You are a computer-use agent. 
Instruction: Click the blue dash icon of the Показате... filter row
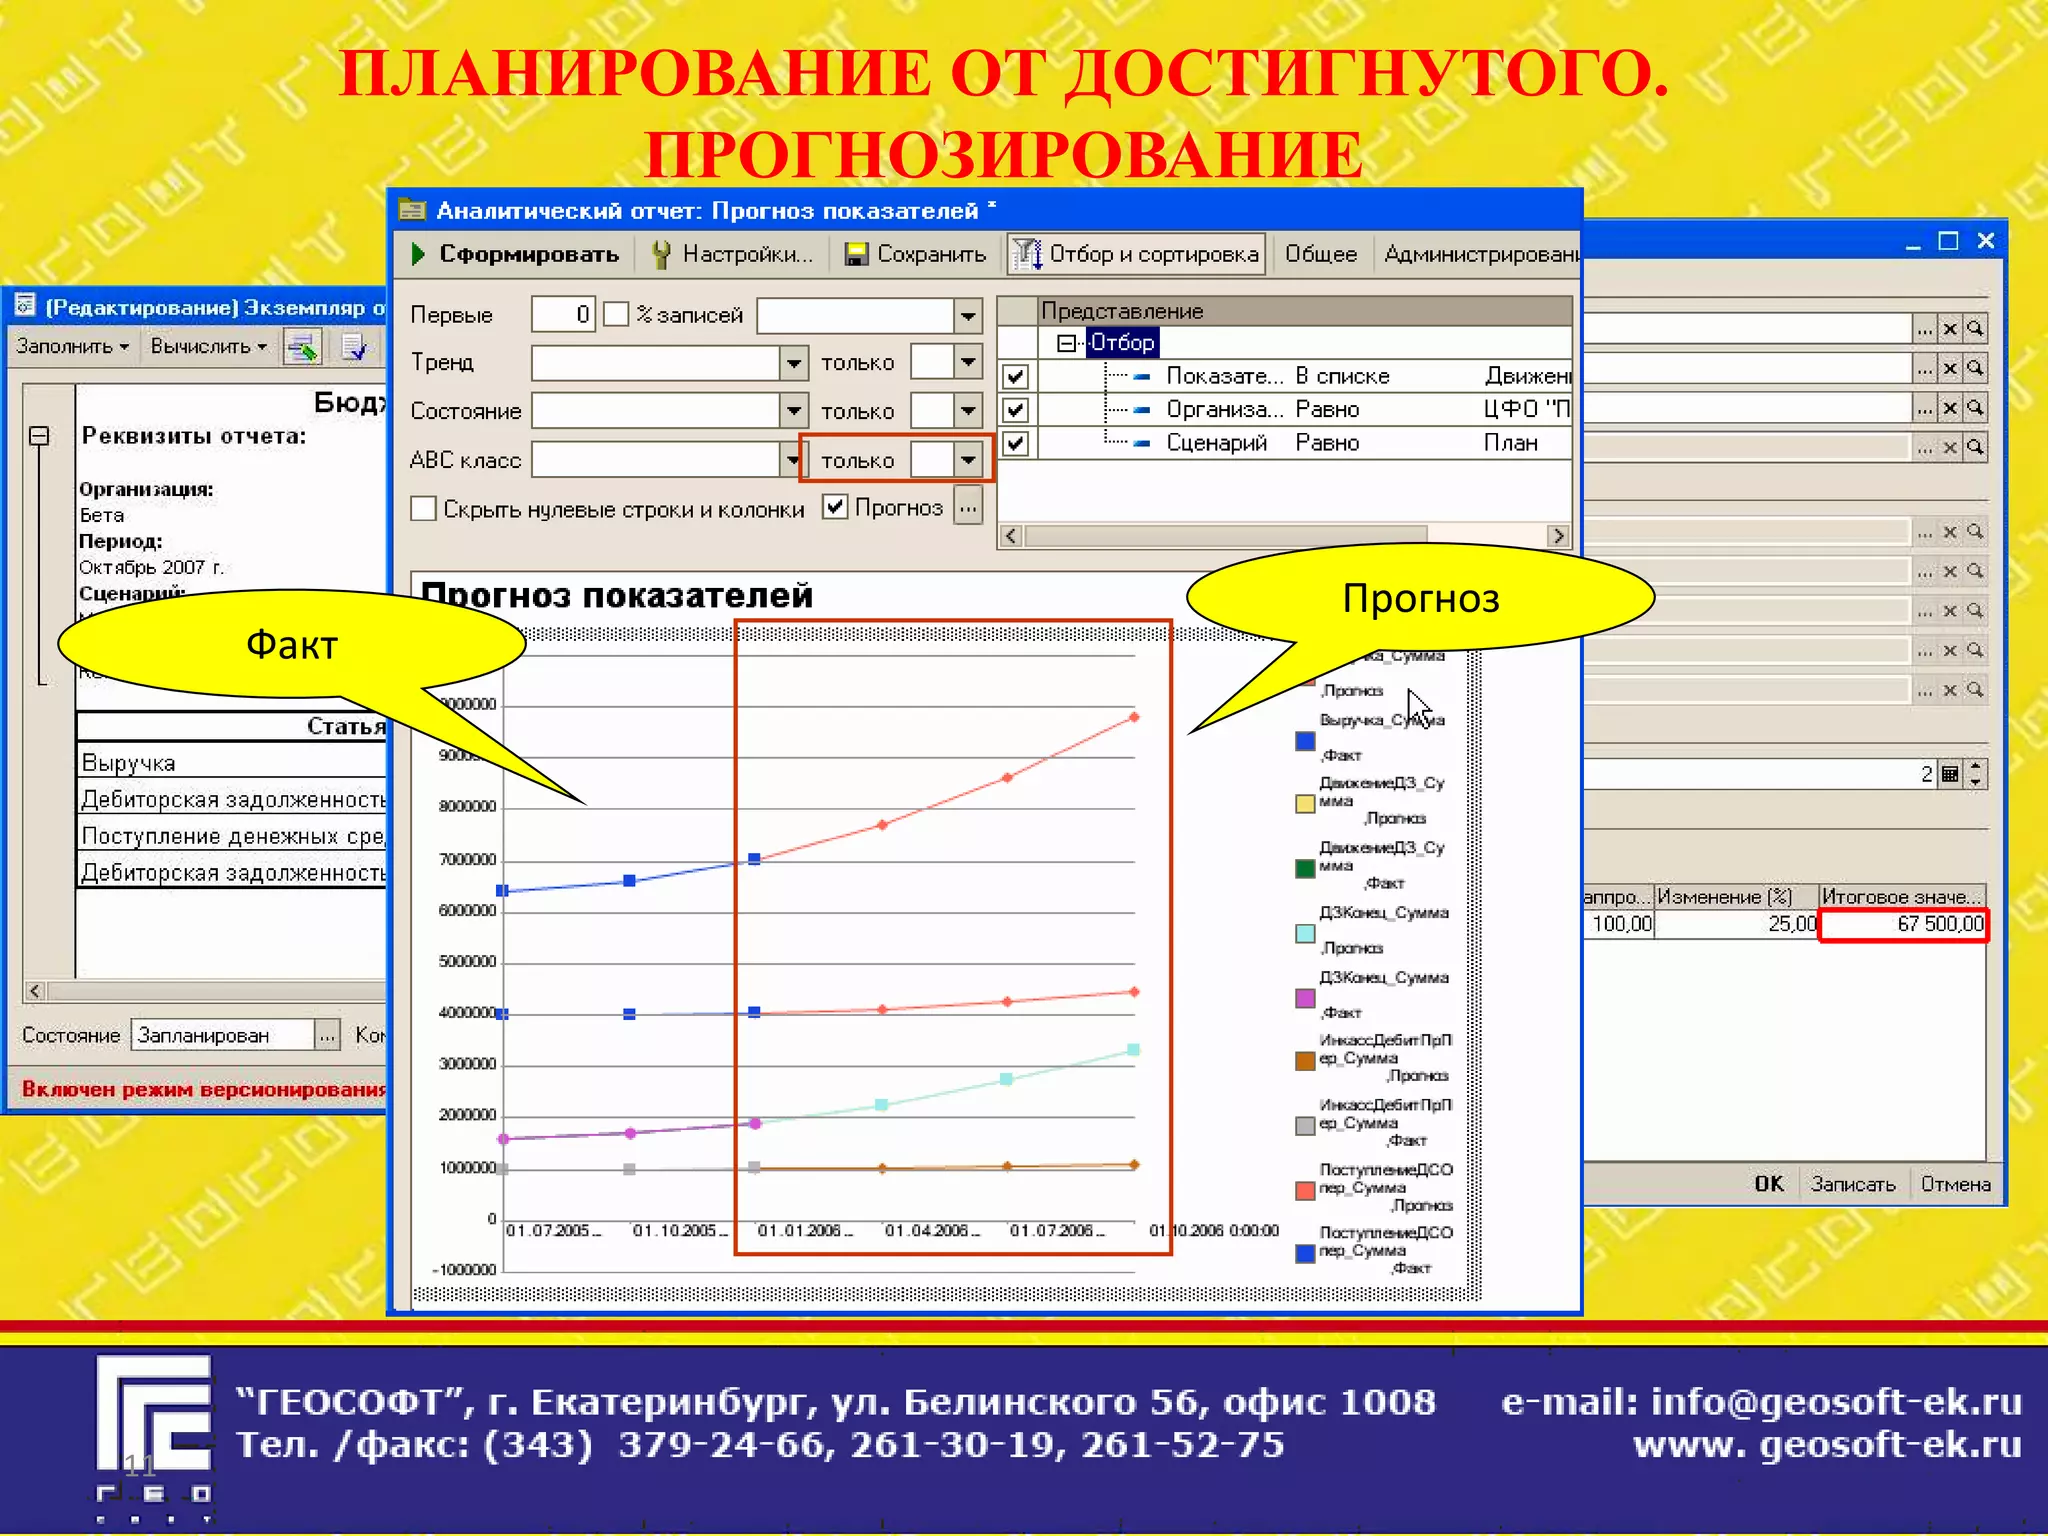1141,377
